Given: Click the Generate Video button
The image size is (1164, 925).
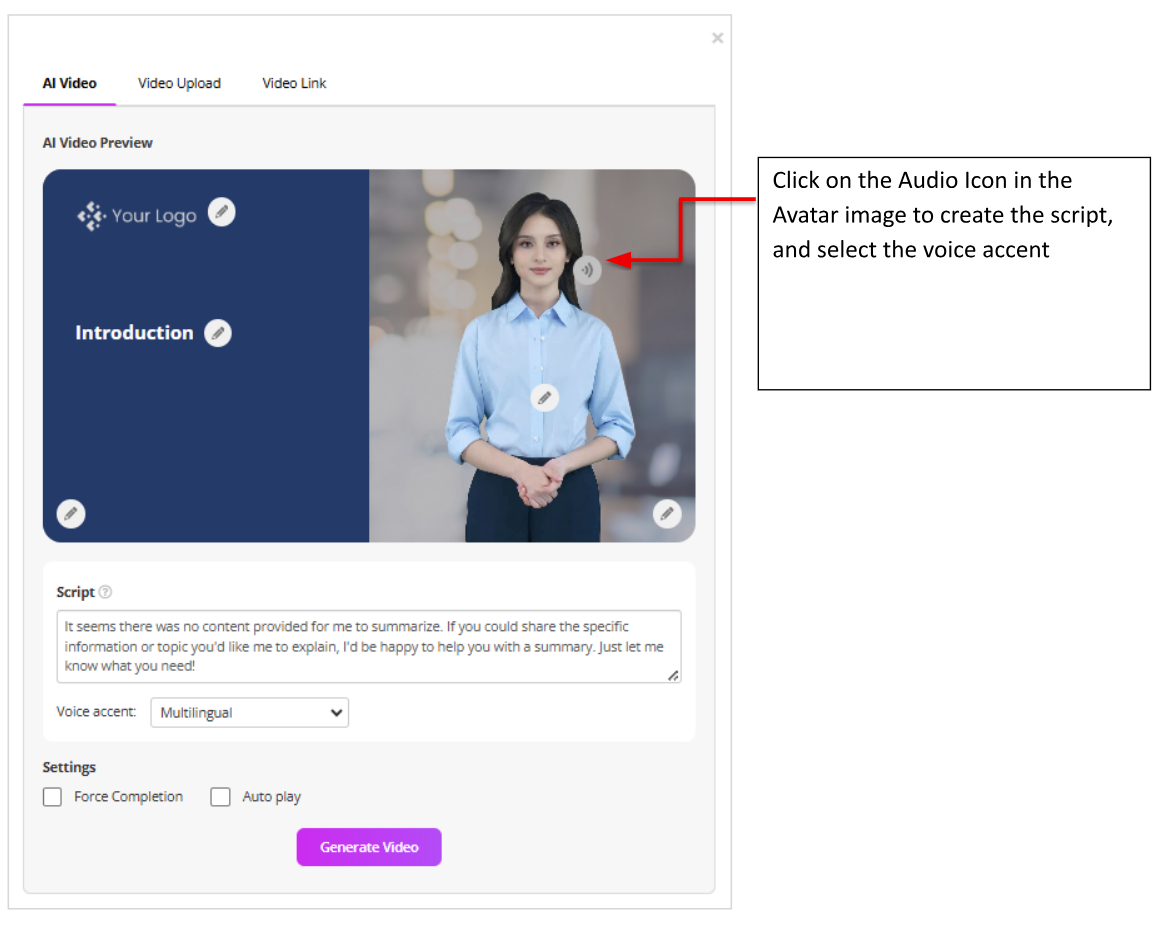Looking at the screenshot, I should point(369,847).
